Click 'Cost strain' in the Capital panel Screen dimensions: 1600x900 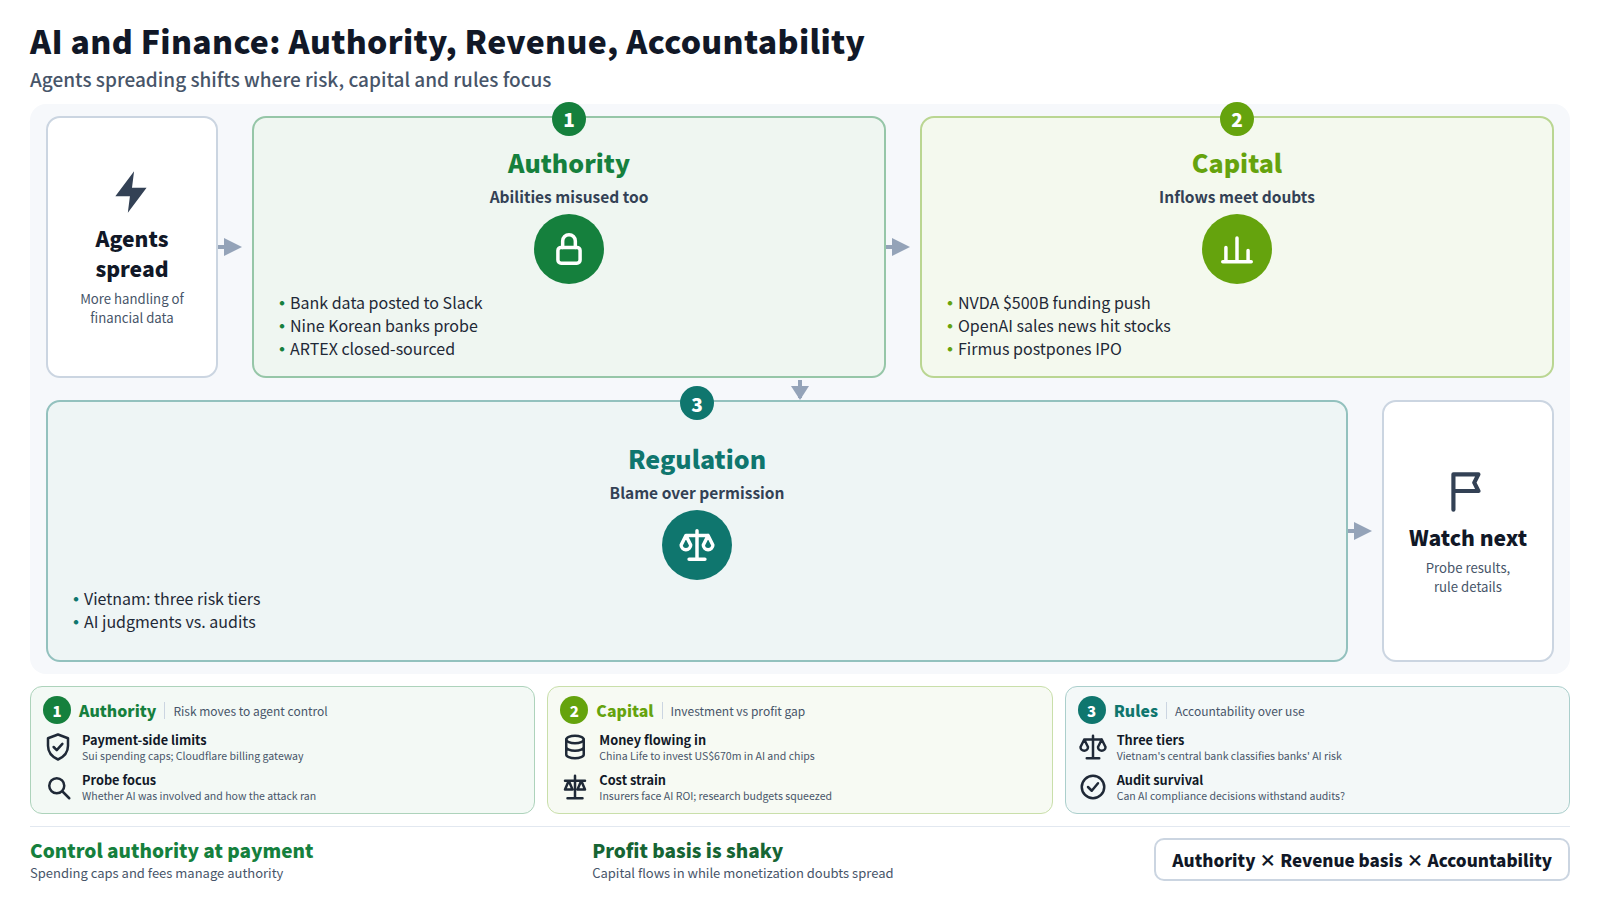pyautogui.click(x=632, y=780)
